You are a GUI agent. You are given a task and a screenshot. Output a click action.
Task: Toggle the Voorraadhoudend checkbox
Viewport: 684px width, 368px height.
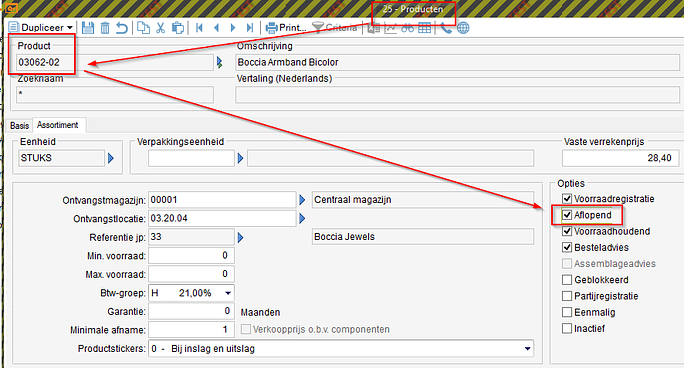point(567,231)
